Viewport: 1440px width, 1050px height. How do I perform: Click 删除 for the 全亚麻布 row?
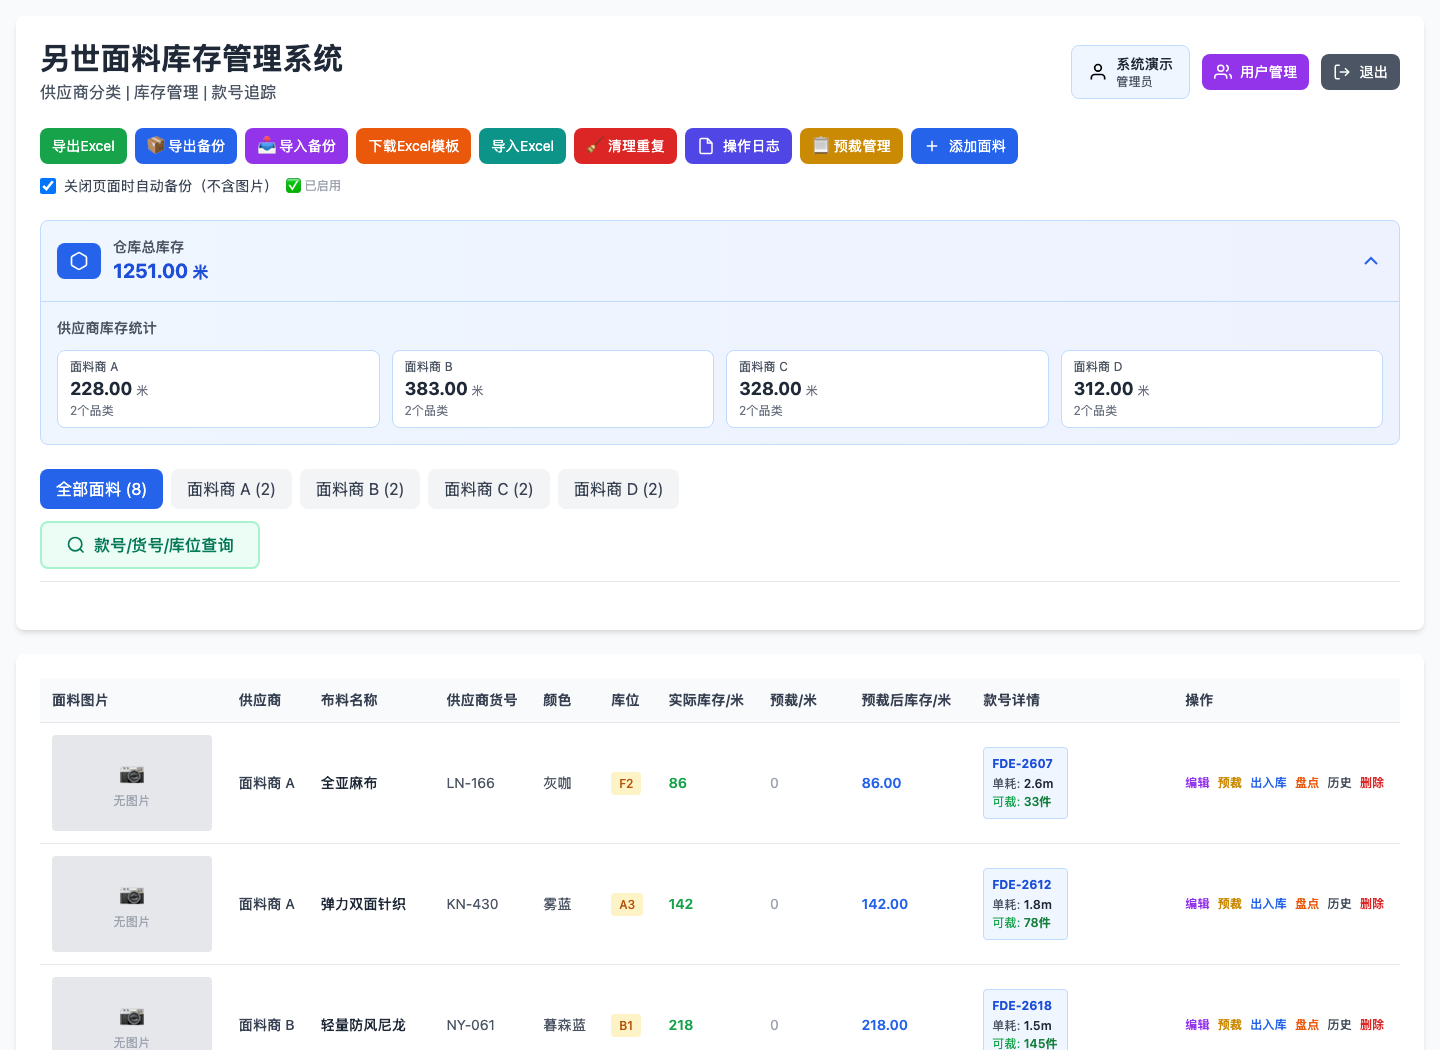(1372, 783)
